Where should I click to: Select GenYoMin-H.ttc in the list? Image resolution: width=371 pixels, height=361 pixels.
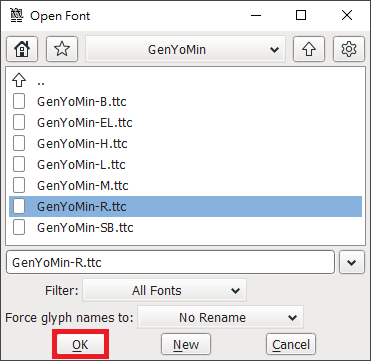[185, 143]
